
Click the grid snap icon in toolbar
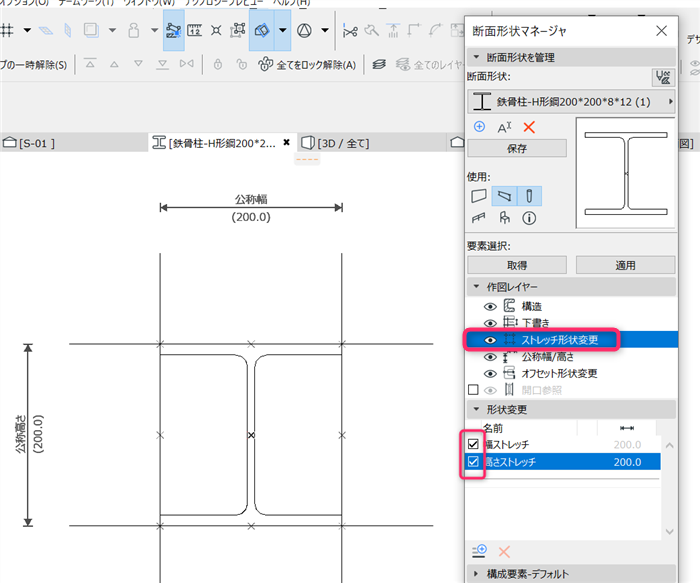click(x=6, y=30)
